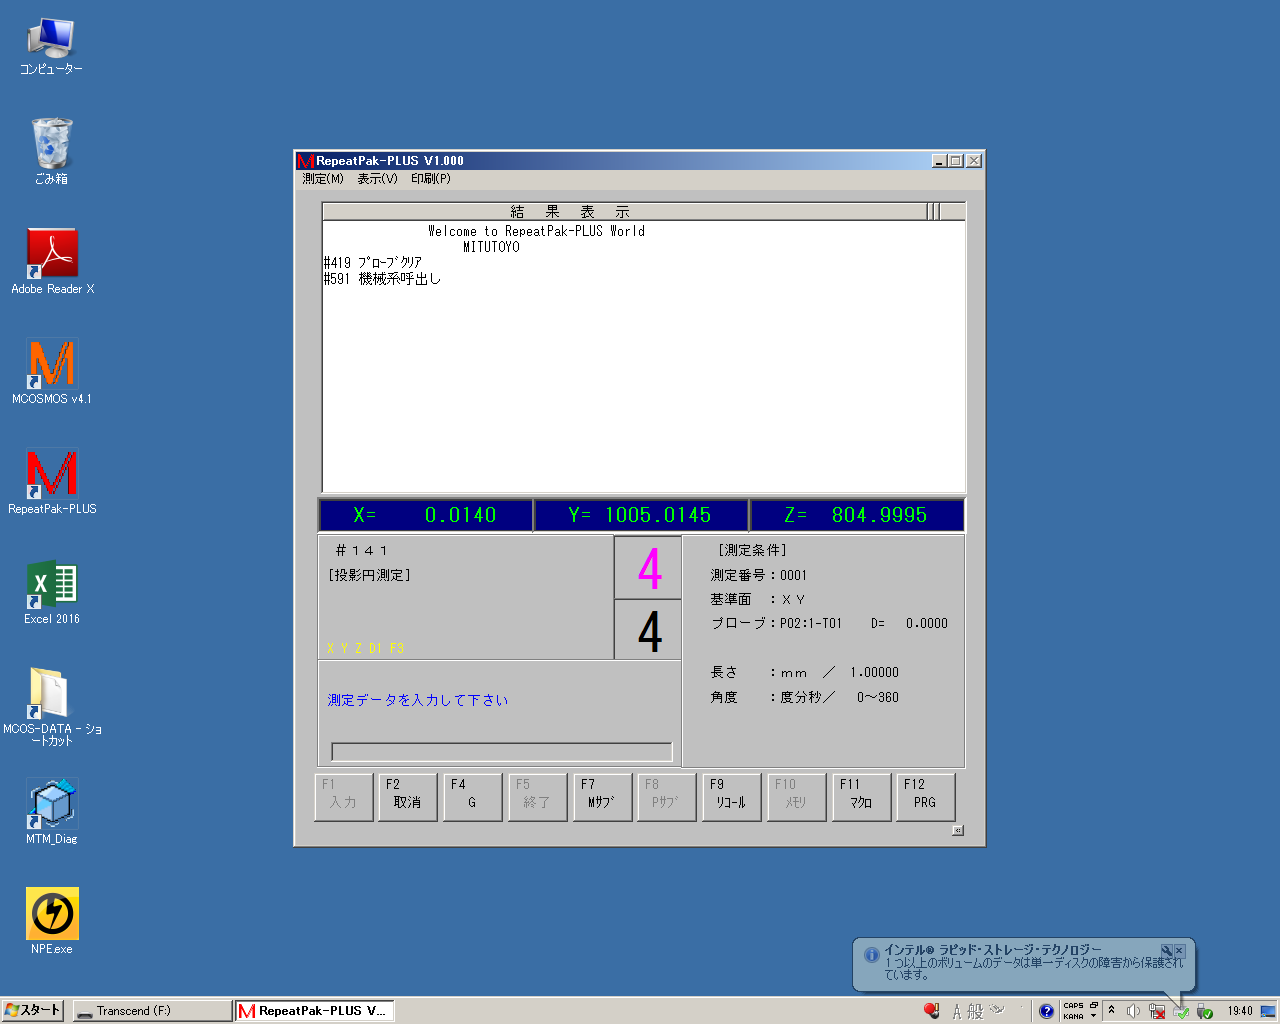Click the black 4 counter display
1280x1024 pixels.
(649, 630)
